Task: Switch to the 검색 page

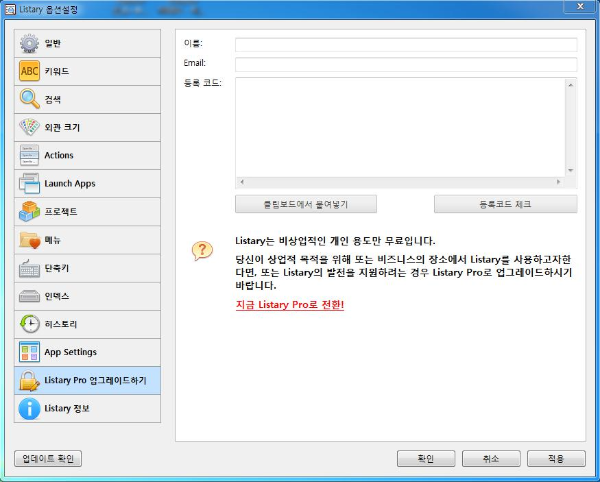Action: [87, 99]
